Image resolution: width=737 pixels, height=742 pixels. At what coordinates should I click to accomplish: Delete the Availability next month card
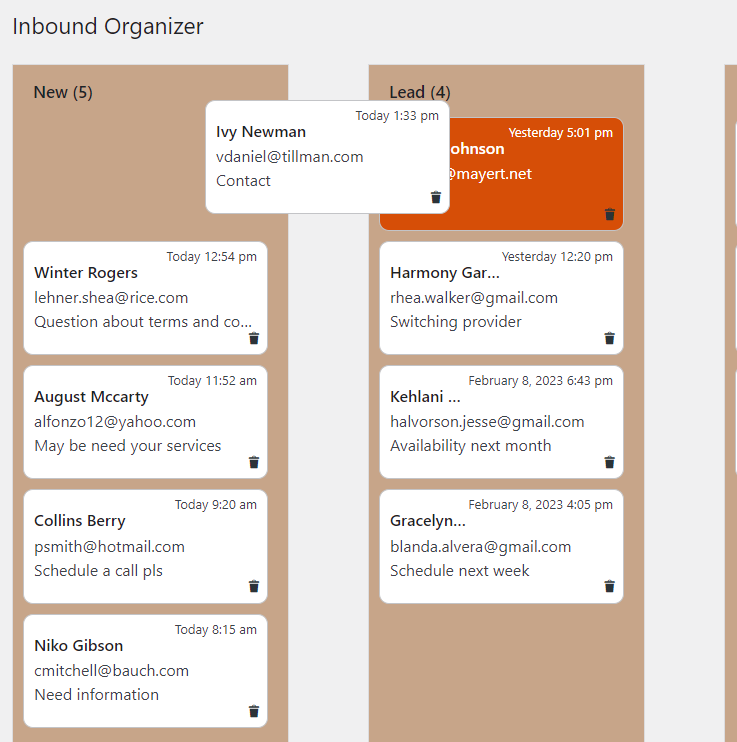609,463
